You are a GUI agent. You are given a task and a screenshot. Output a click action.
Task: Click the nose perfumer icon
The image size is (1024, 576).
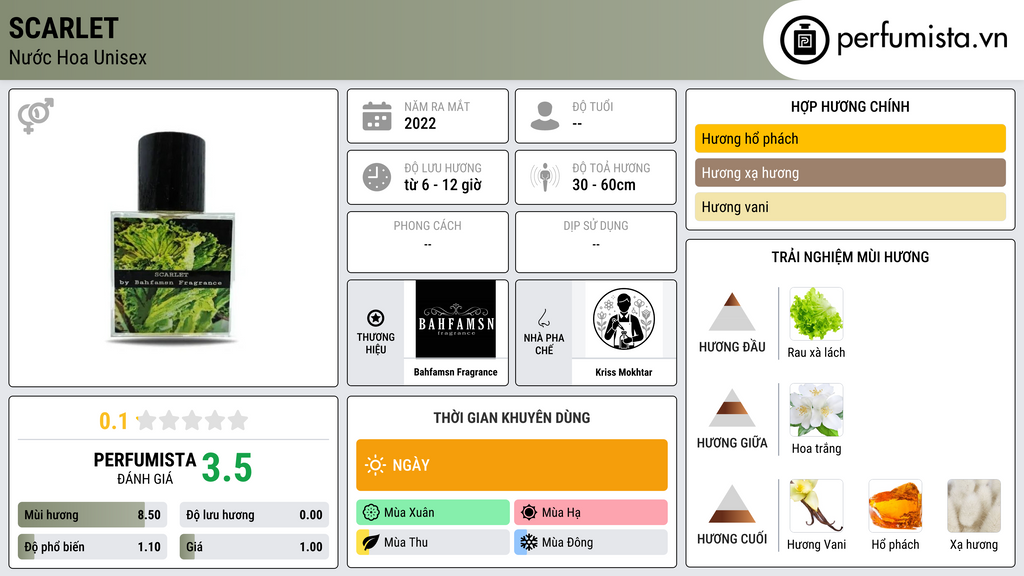pyautogui.click(x=543, y=318)
